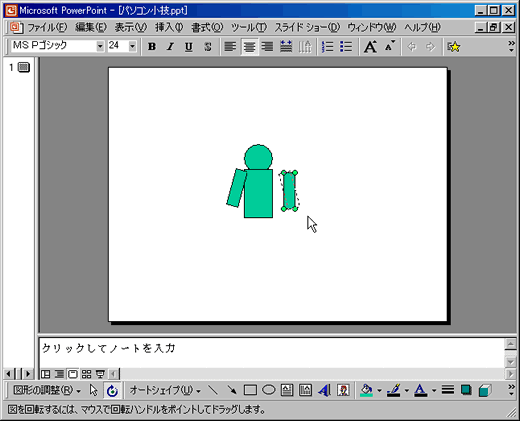
Task: Click the green circle head shape
Action: coord(258,158)
